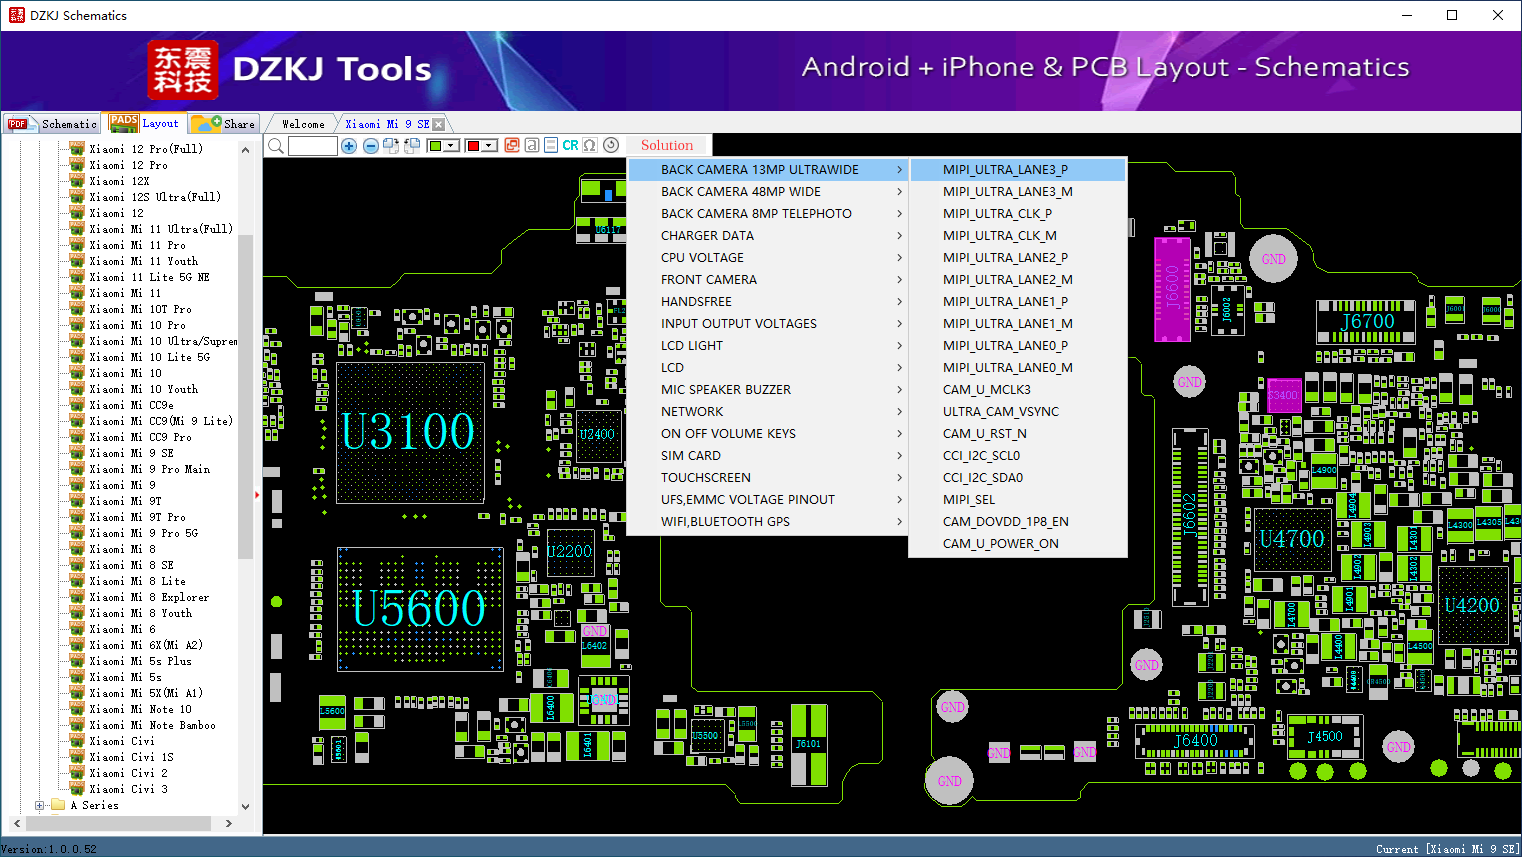Open Xiaomi 12S Ultra(Full) in tree

click(x=155, y=197)
